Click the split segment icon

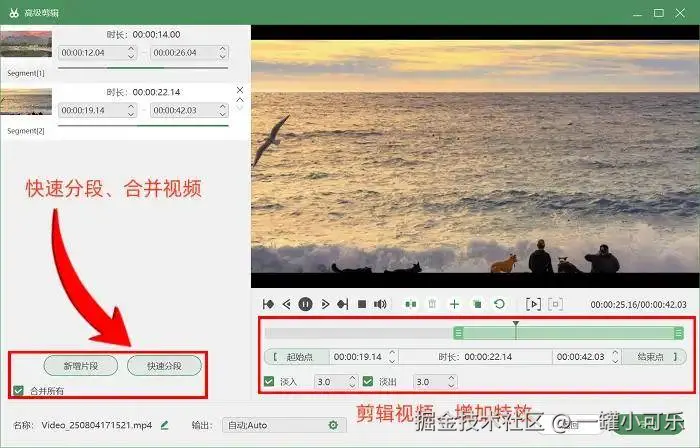pos(411,304)
